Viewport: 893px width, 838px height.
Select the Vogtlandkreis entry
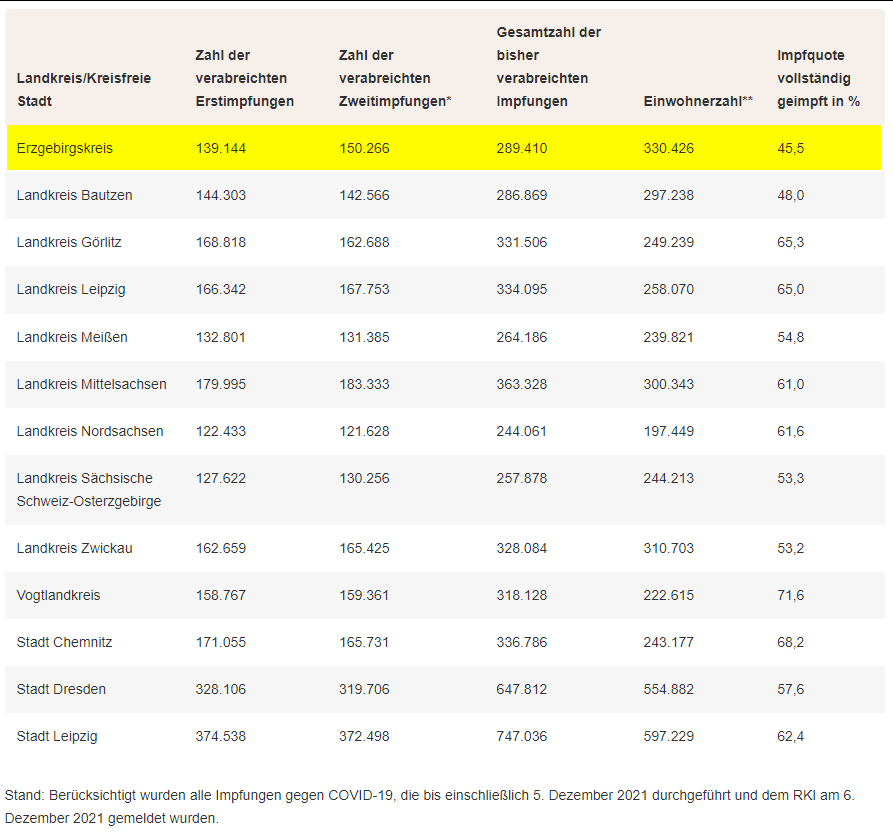pyautogui.click(x=58, y=595)
